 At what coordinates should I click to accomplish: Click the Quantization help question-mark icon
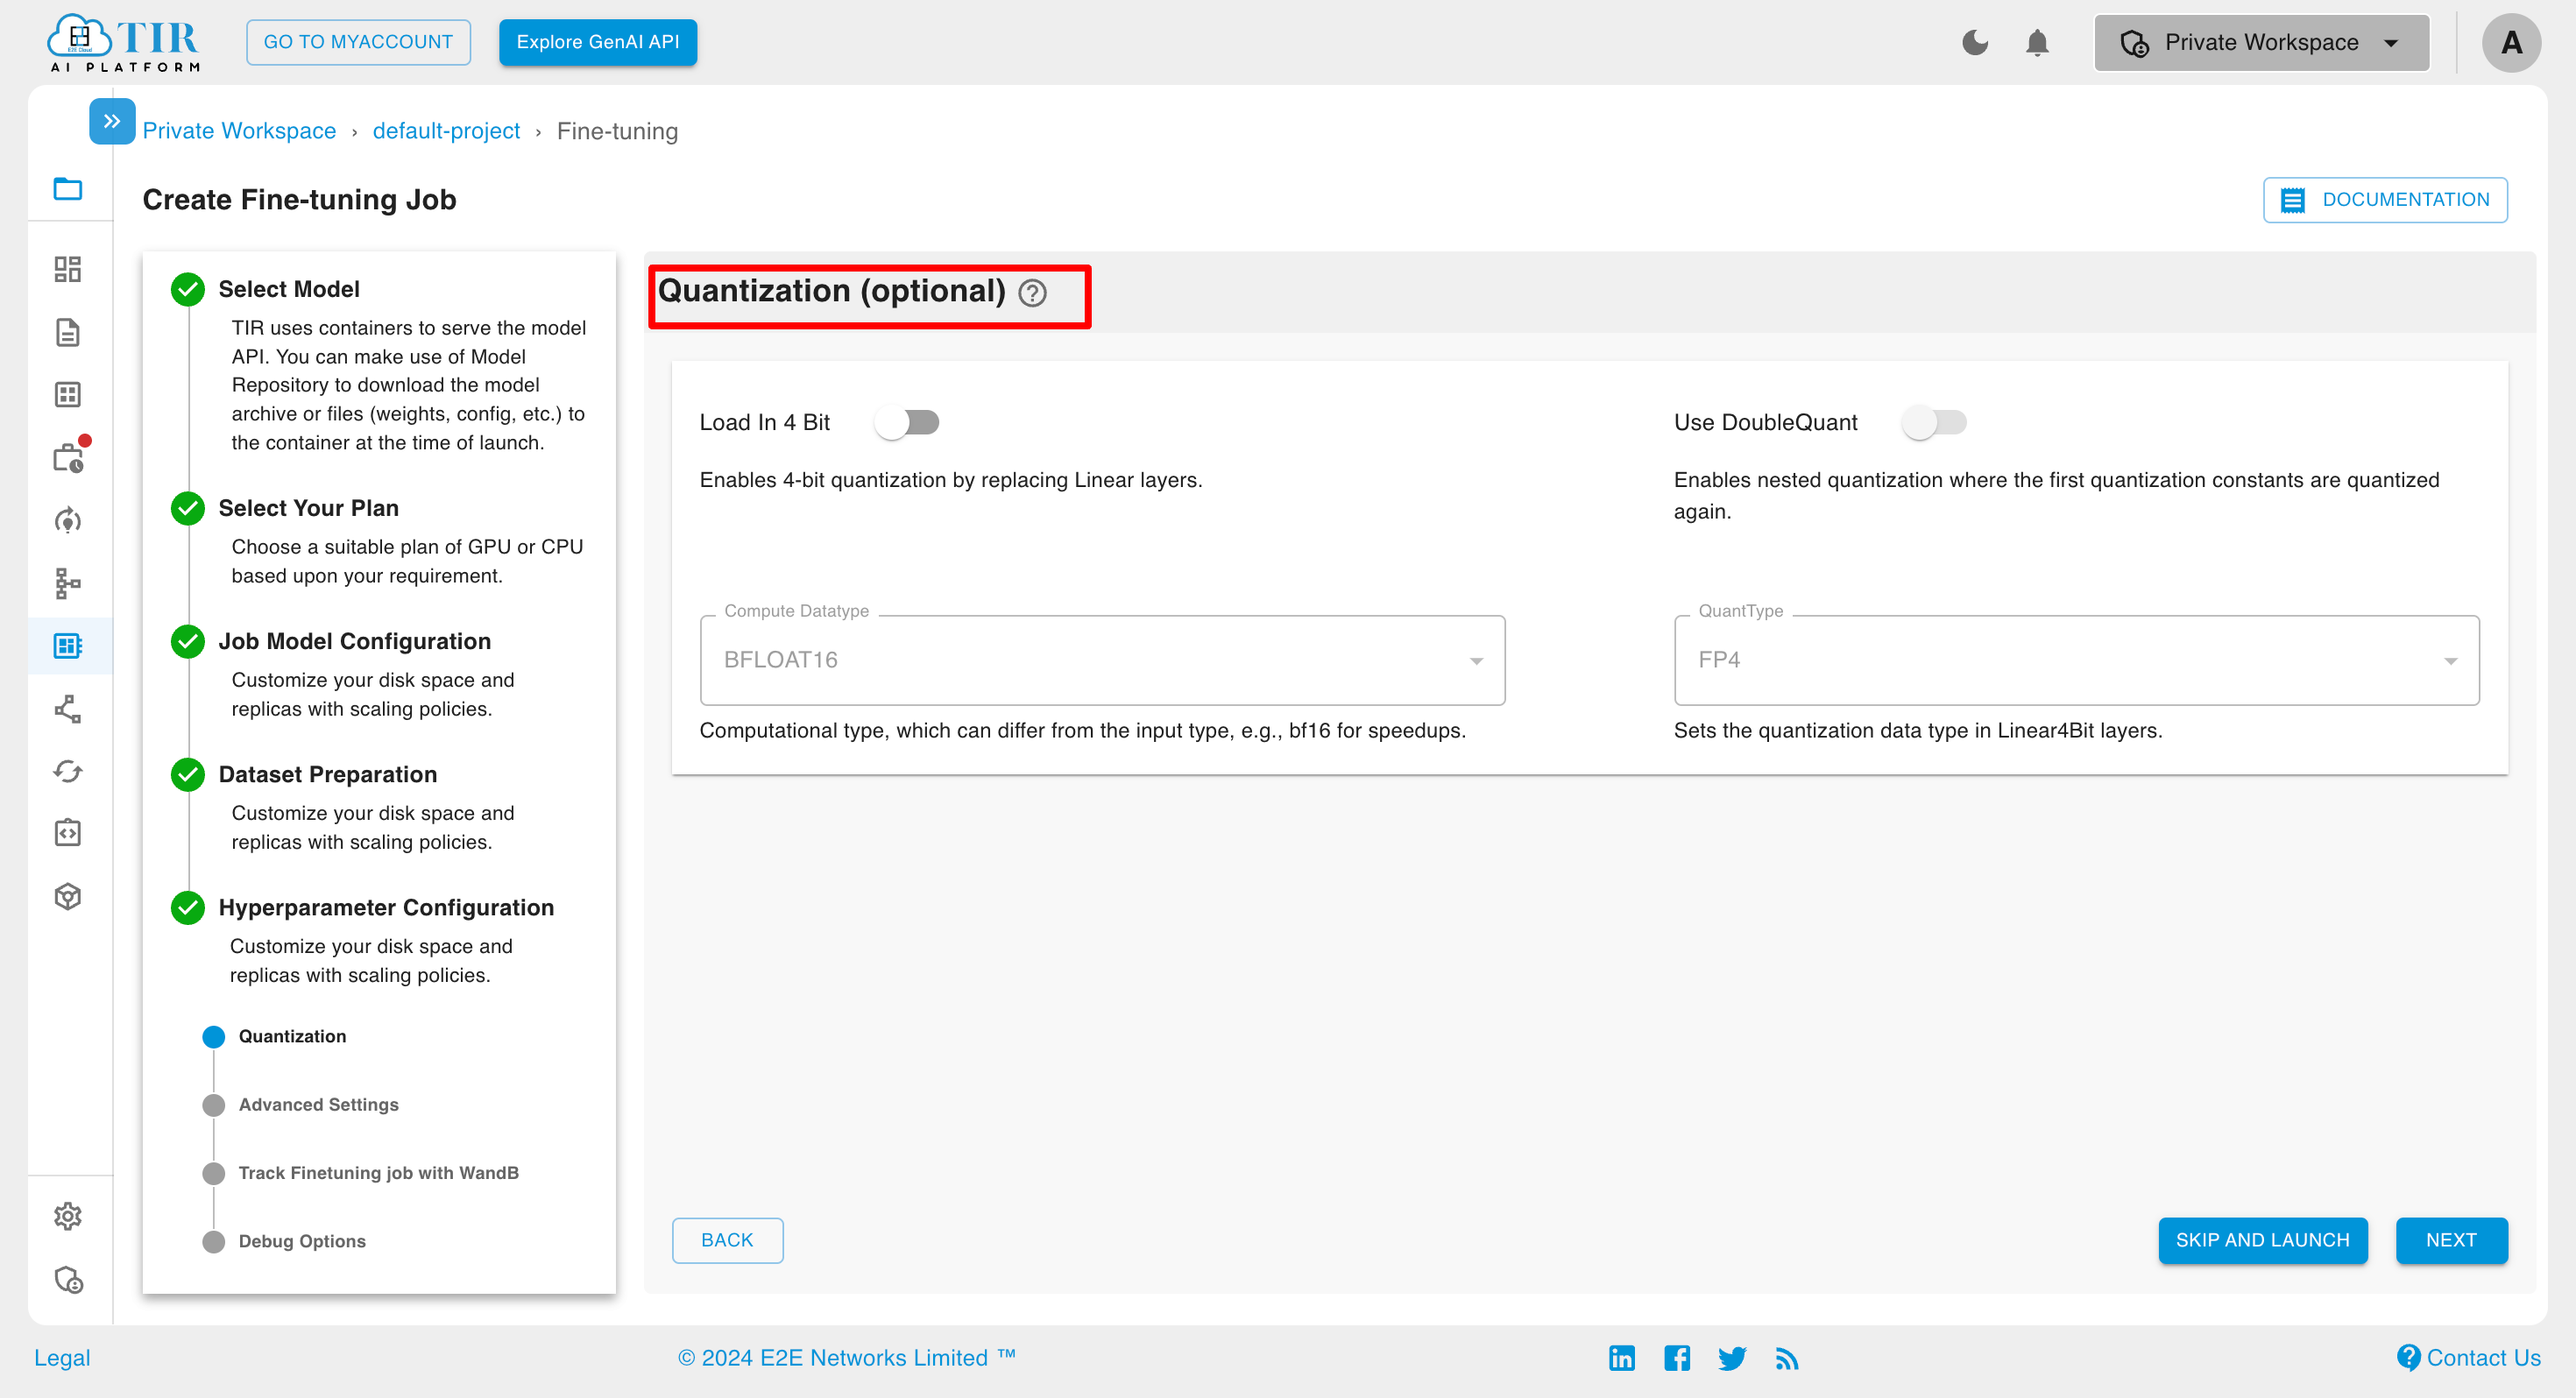[1032, 293]
